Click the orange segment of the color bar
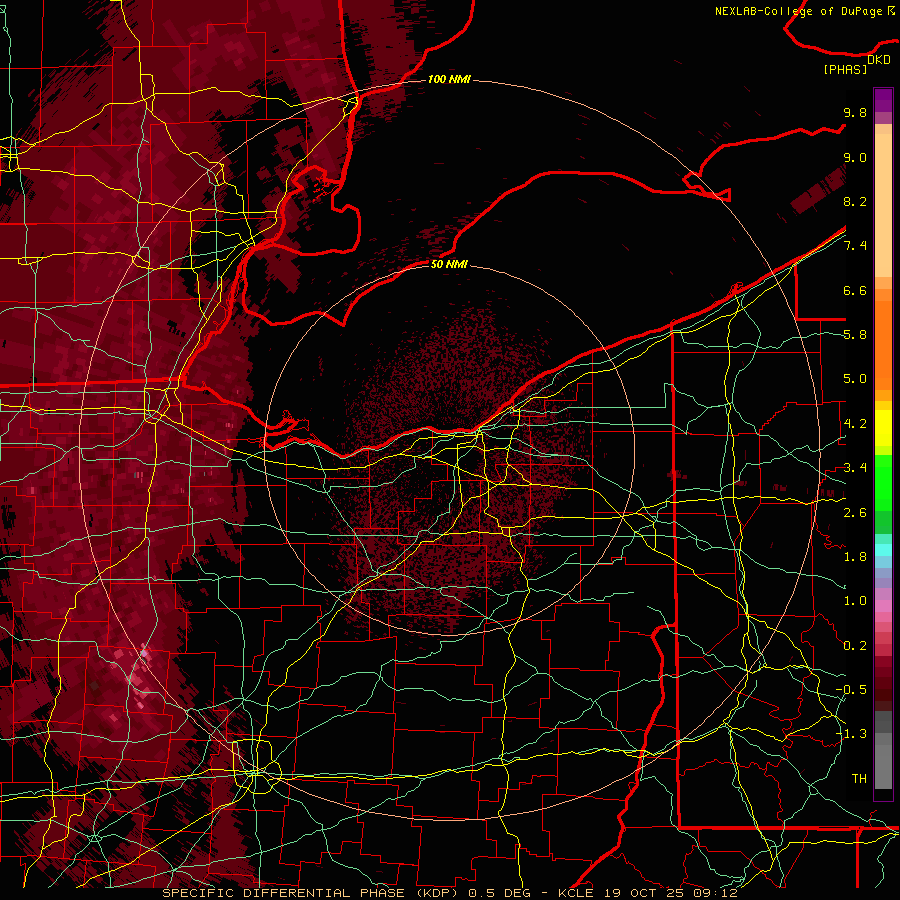900x900 pixels. (x=883, y=344)
